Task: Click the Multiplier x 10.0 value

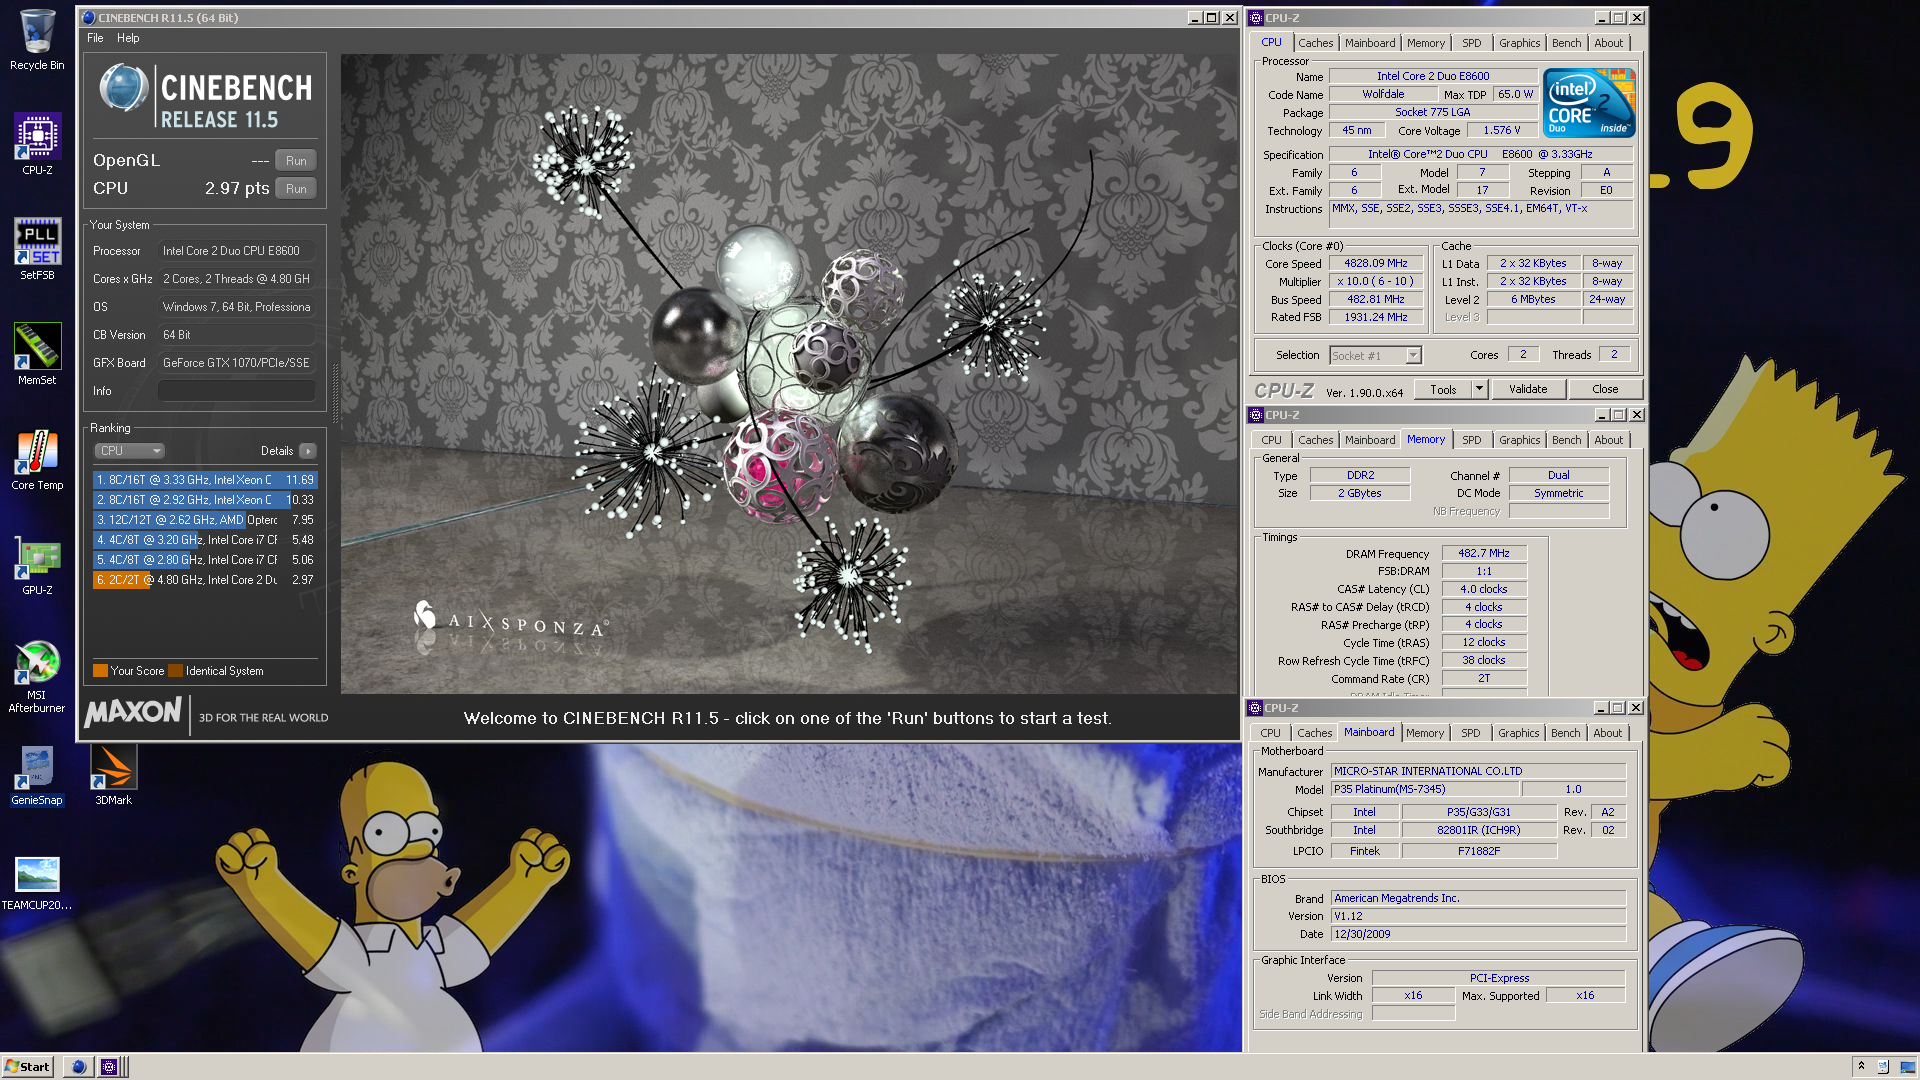Action: coord(1375,282)
